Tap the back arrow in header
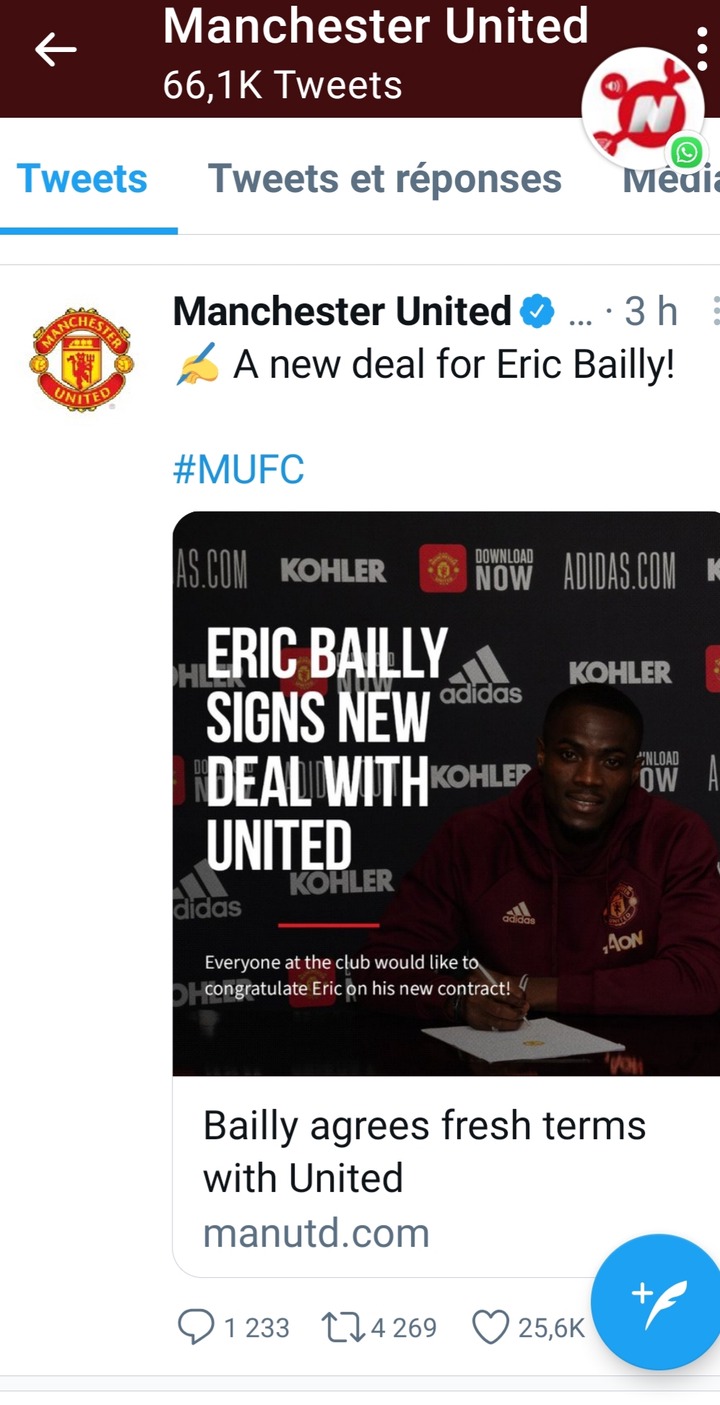This screenshot has height=1405, width=720. pyautogui.click(x=56, y=50)
